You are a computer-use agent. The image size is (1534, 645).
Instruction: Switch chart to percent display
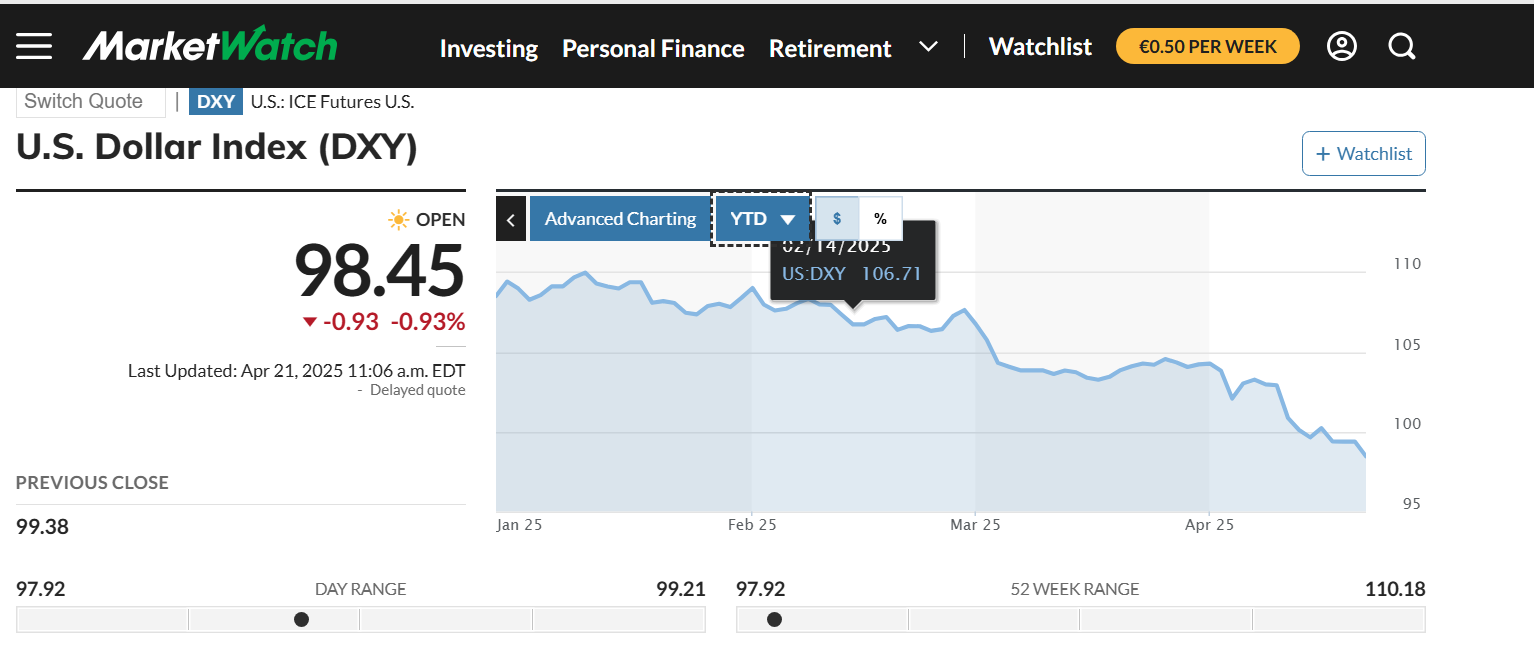(880, 219)
